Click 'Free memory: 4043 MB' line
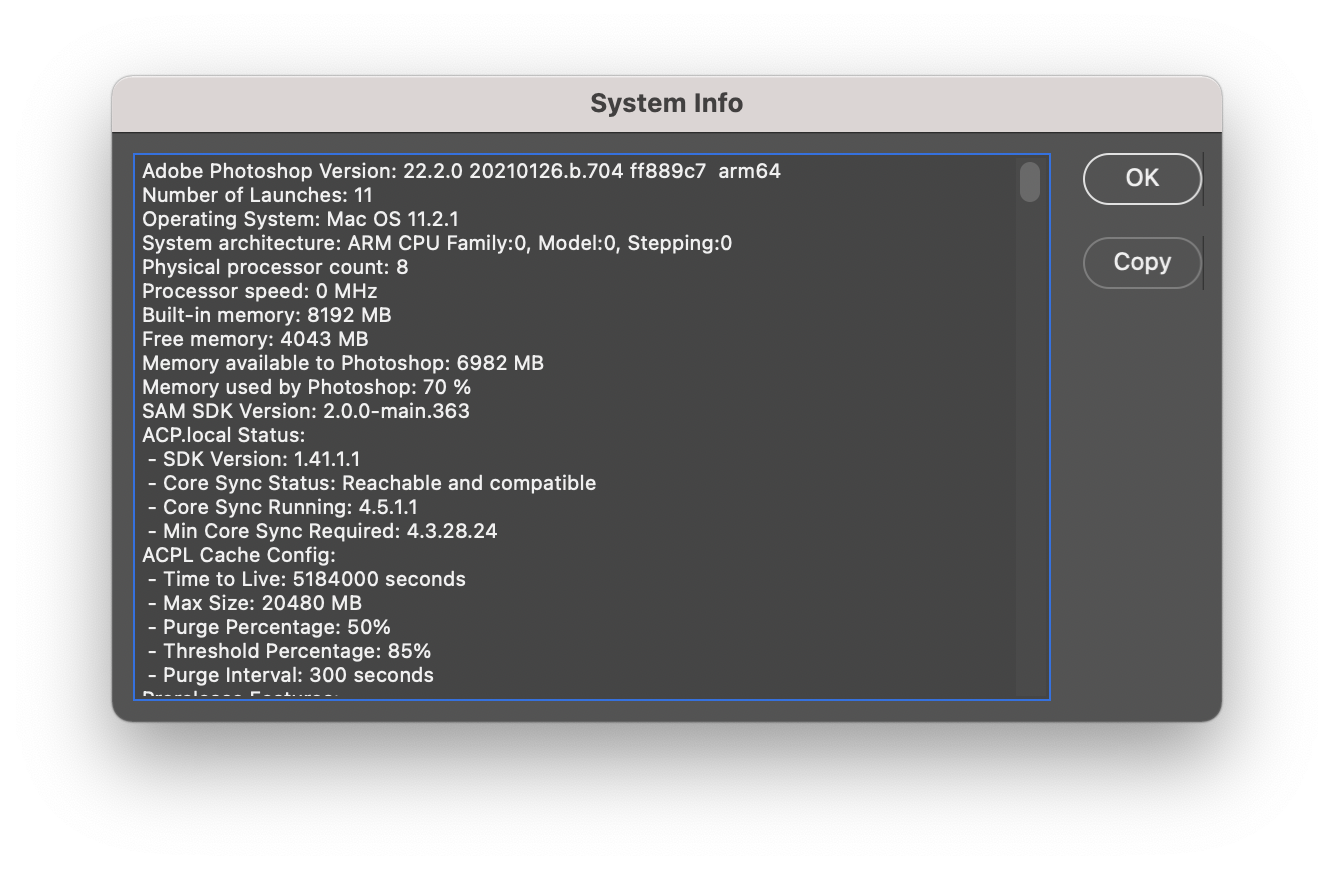Viewport: 1334px width, 870px height. click(x=255, y=339)
